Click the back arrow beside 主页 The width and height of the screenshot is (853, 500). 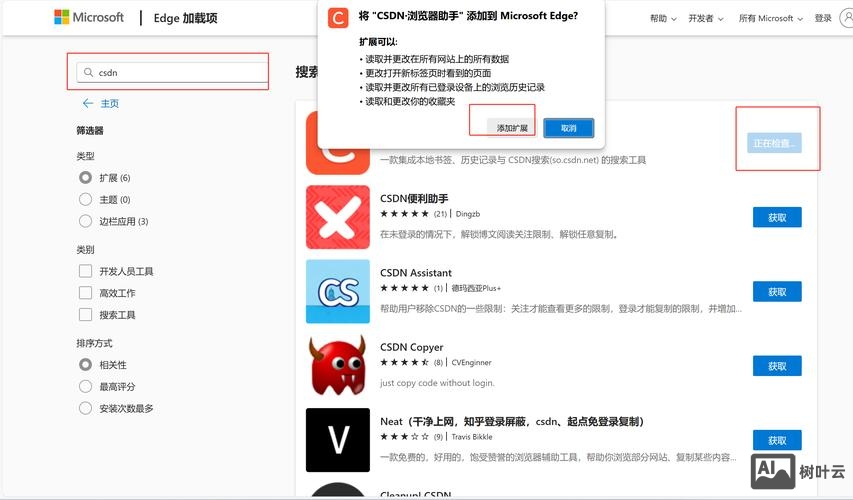click(x=88, y=103)
